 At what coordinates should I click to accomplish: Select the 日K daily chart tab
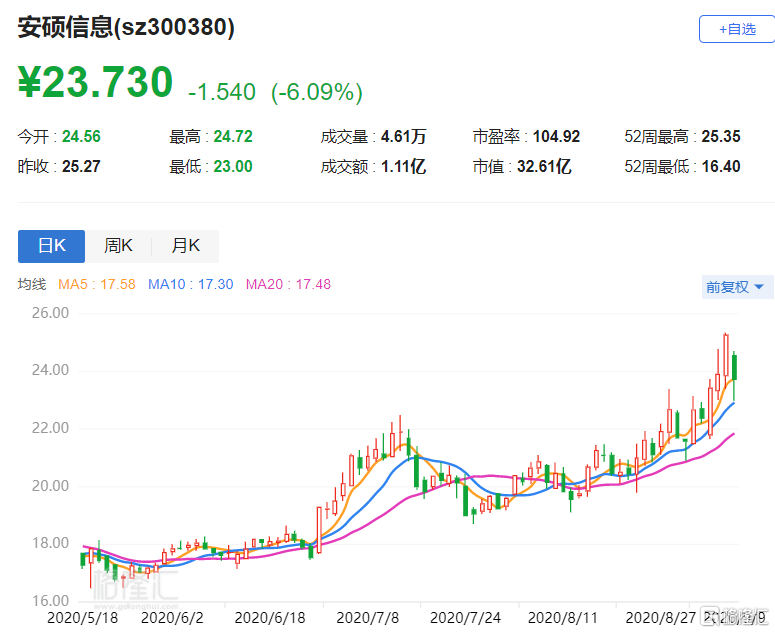click(x=51, y=246)
